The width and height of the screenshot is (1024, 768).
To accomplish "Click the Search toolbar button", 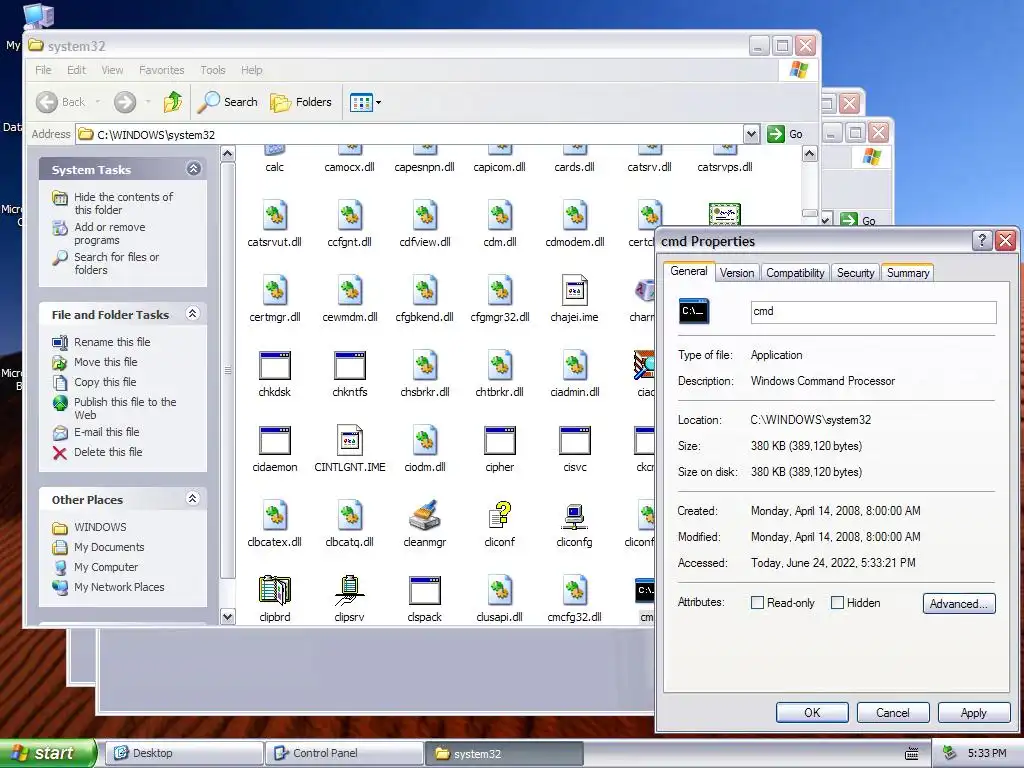I will (x=228, y=102).
